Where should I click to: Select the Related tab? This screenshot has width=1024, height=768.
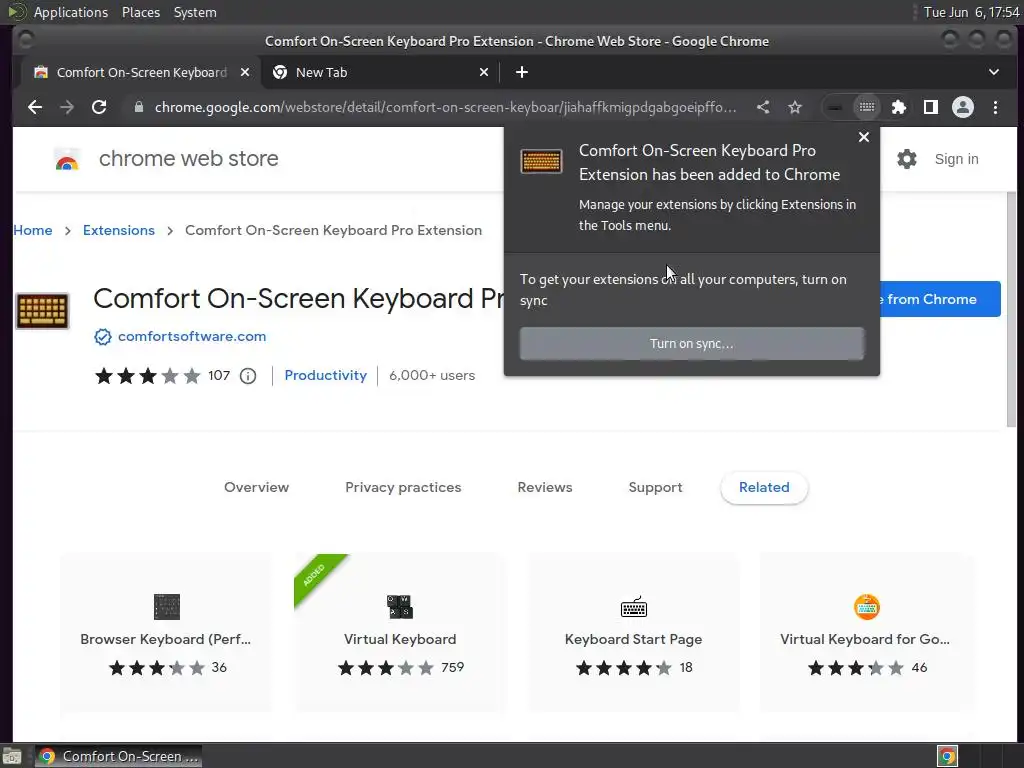(x=764, y=487)
